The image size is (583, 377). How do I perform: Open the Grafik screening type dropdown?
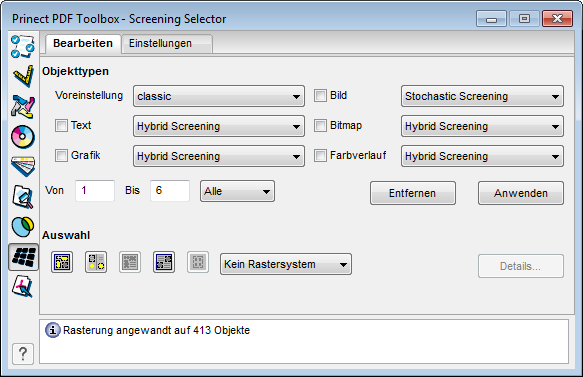click(x=219, y=156)
